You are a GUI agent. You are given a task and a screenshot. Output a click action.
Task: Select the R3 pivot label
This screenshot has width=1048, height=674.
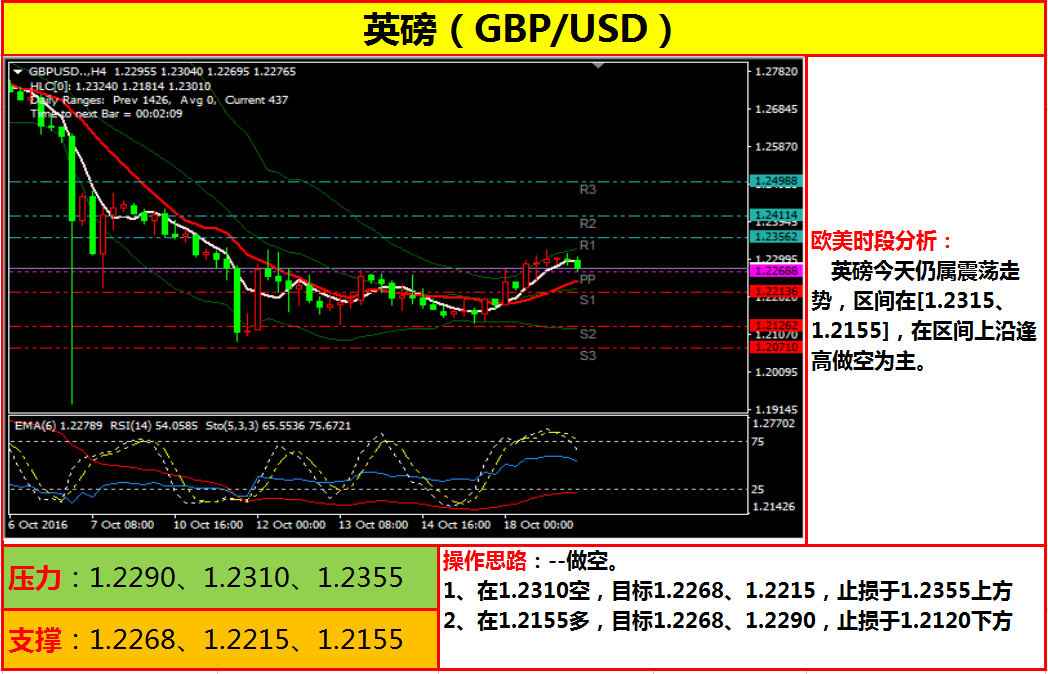587,190
